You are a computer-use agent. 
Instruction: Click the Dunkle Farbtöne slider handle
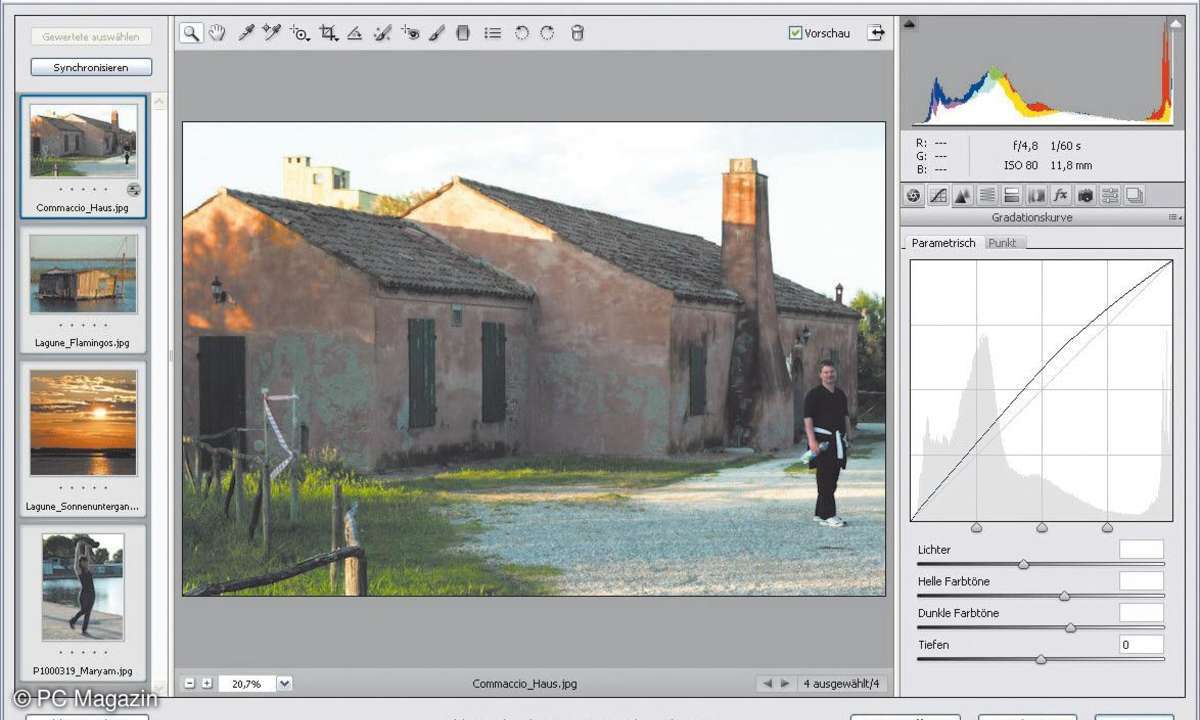[x=1071, y=628]
